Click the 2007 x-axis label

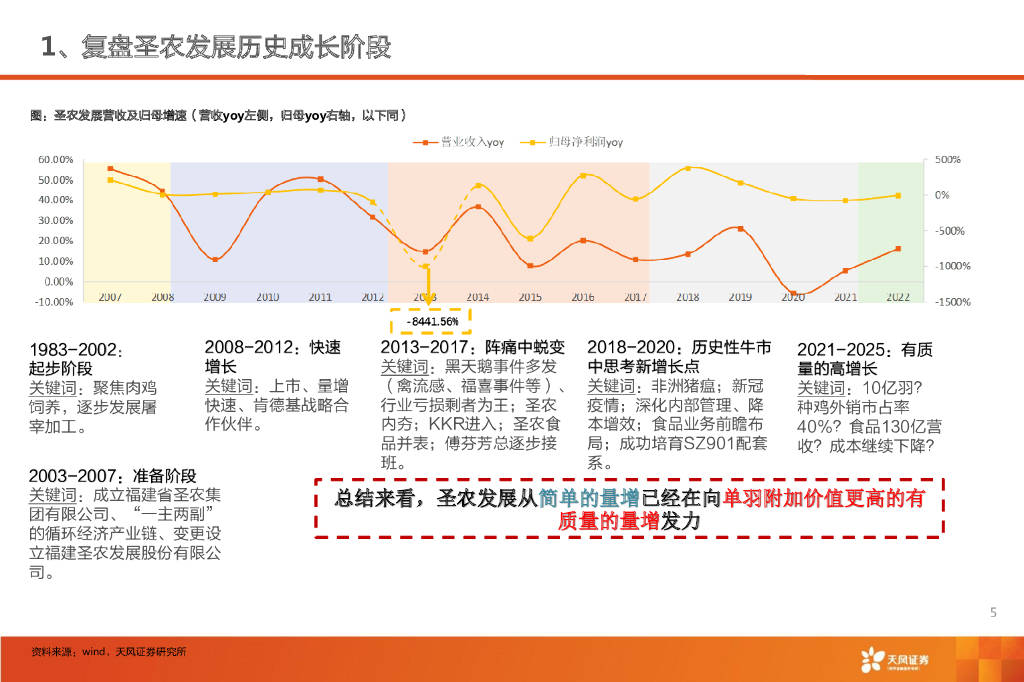[110, 297]
